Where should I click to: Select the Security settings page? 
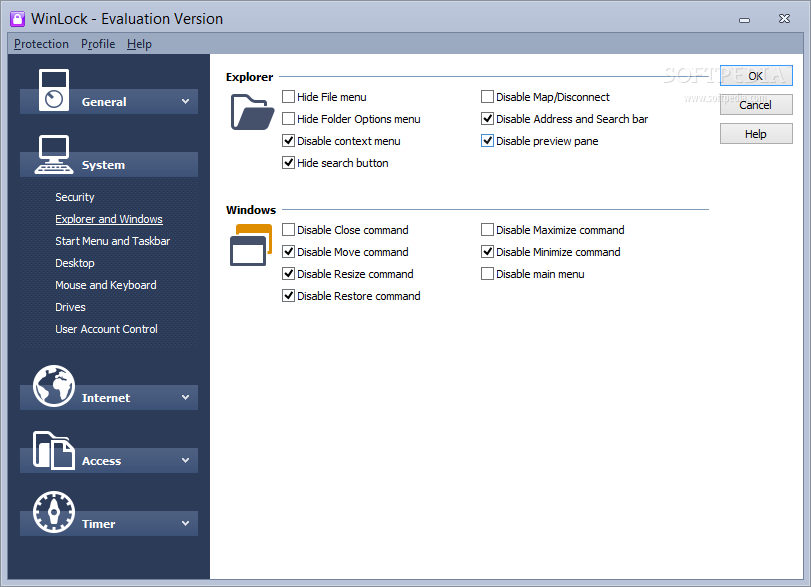click(x=75, y=197)
